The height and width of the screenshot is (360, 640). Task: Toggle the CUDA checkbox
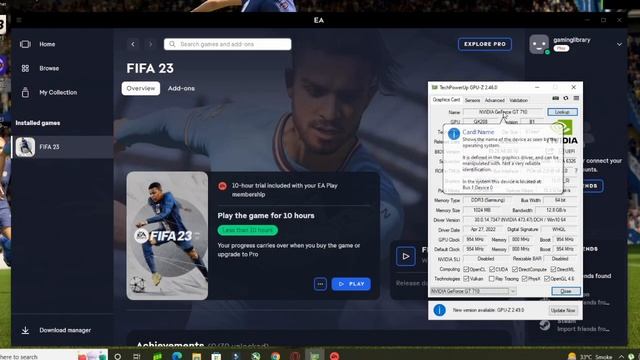[492, 269]
